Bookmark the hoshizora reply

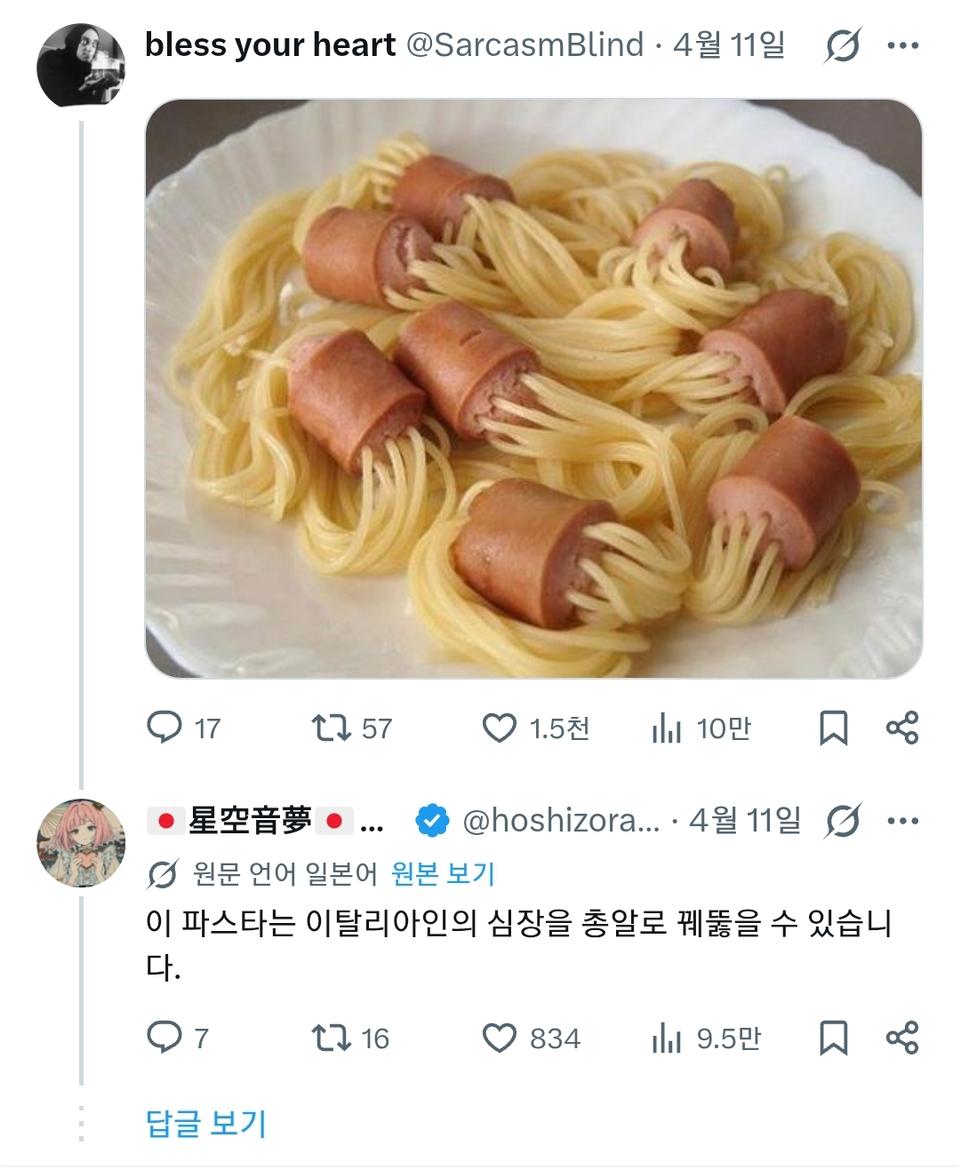[x=833, y=1038]
